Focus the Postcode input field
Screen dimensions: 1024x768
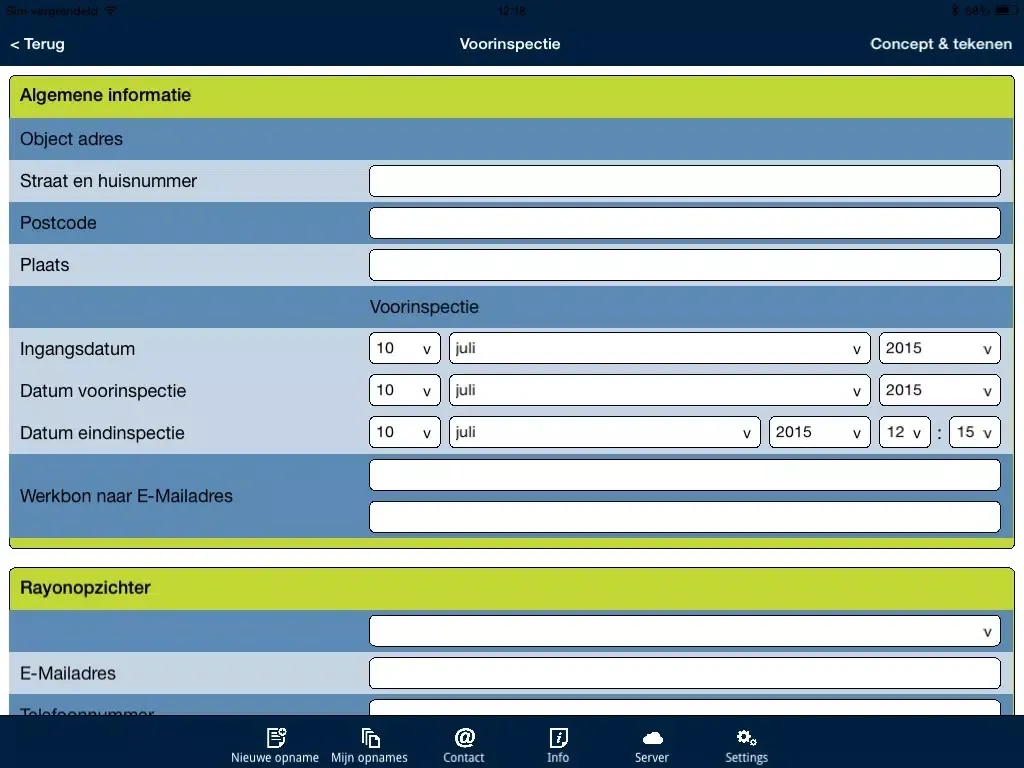684,223
